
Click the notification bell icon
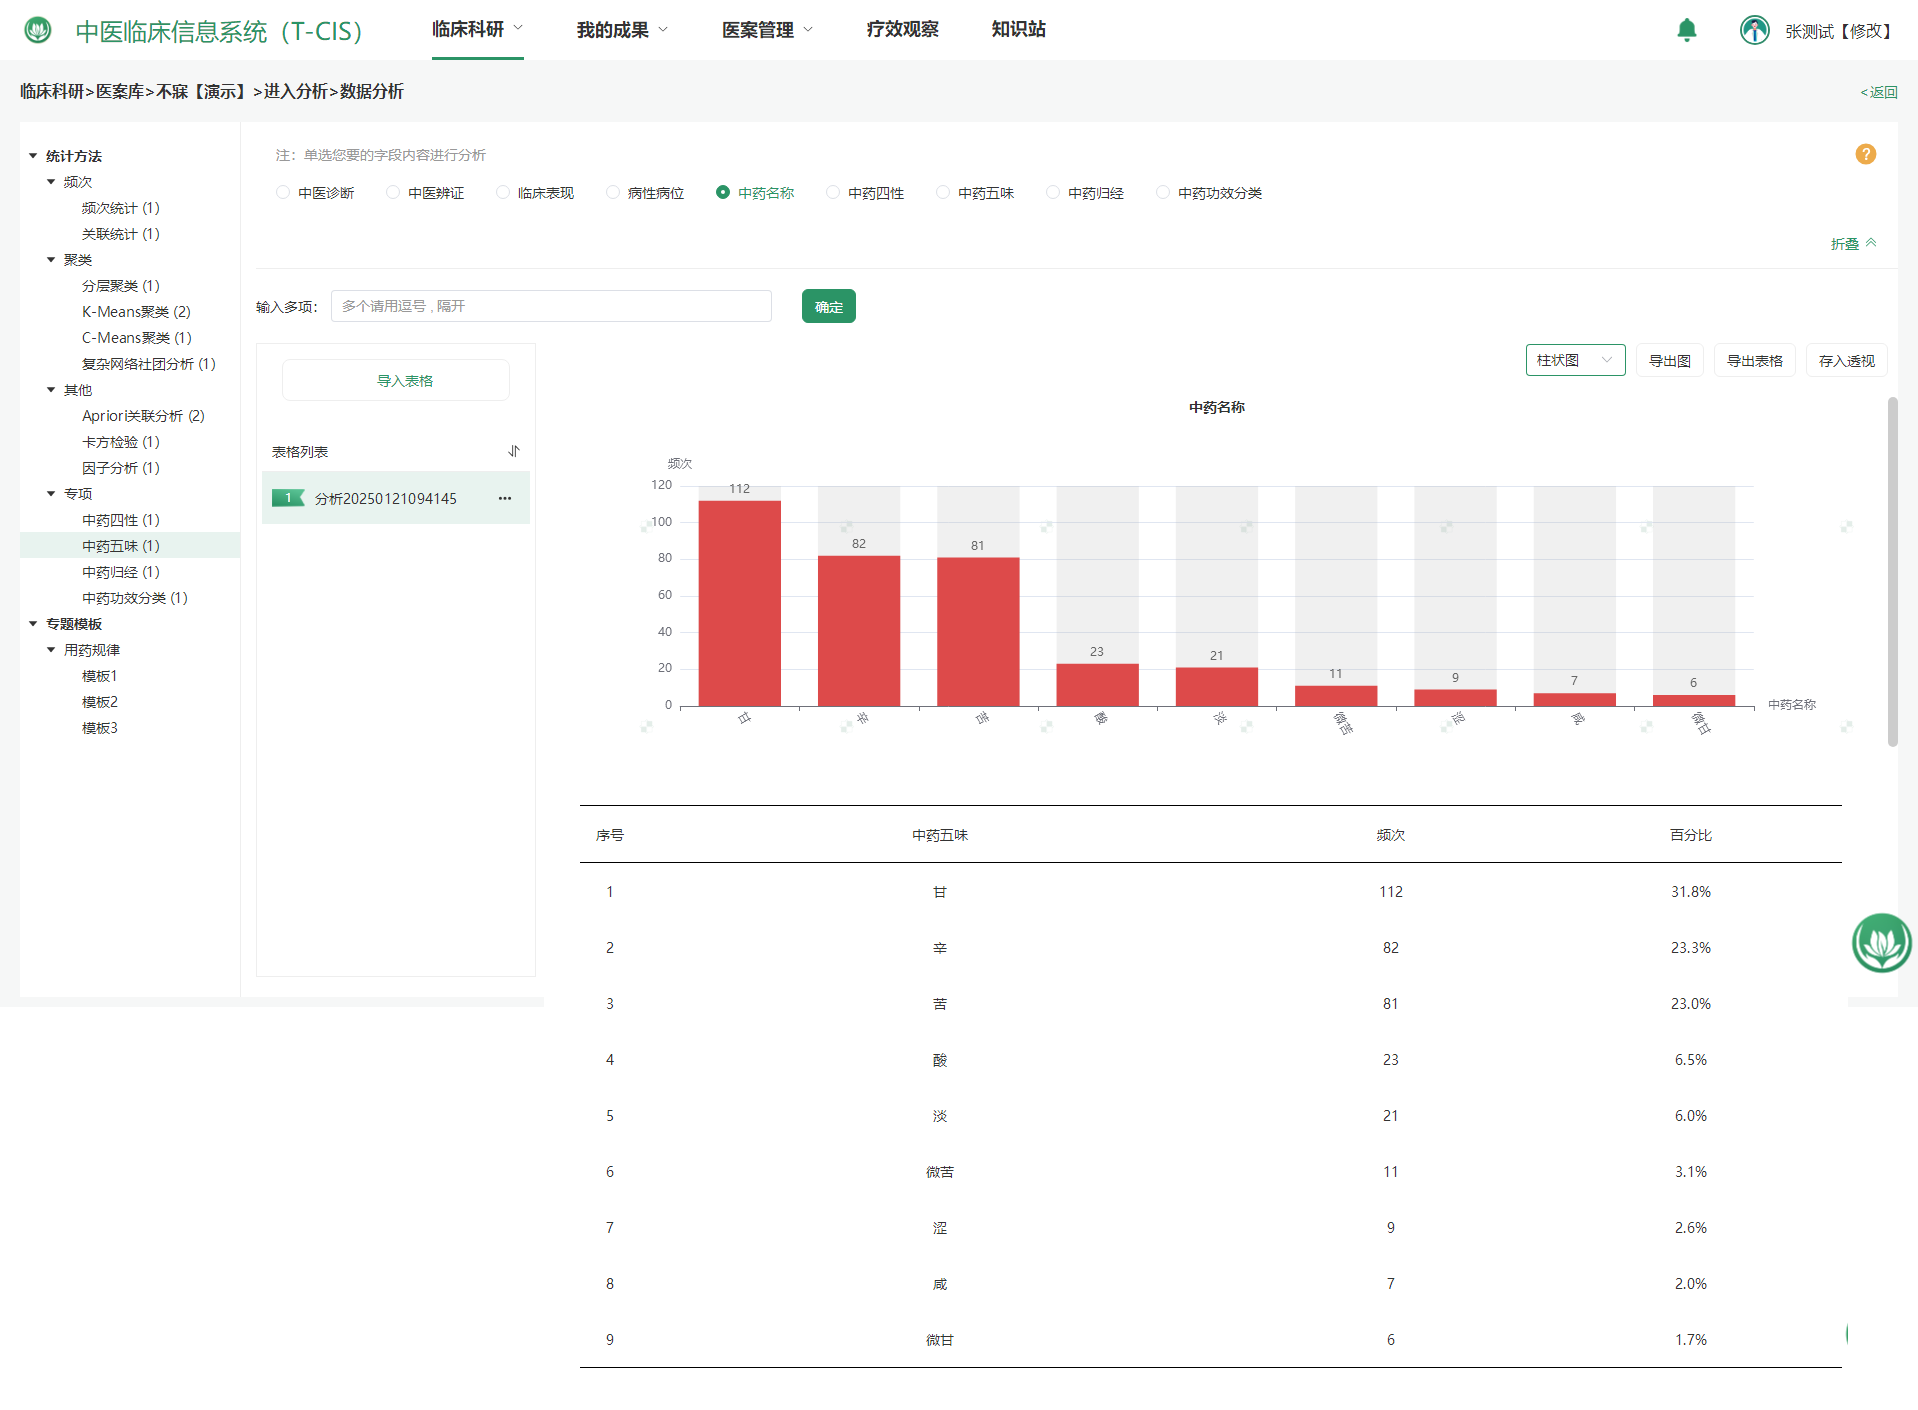point(1686,30)
